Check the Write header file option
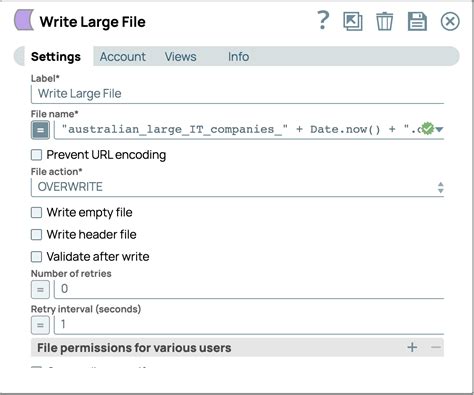The width and height of the screenshot is (474, 395). (36, 234)
